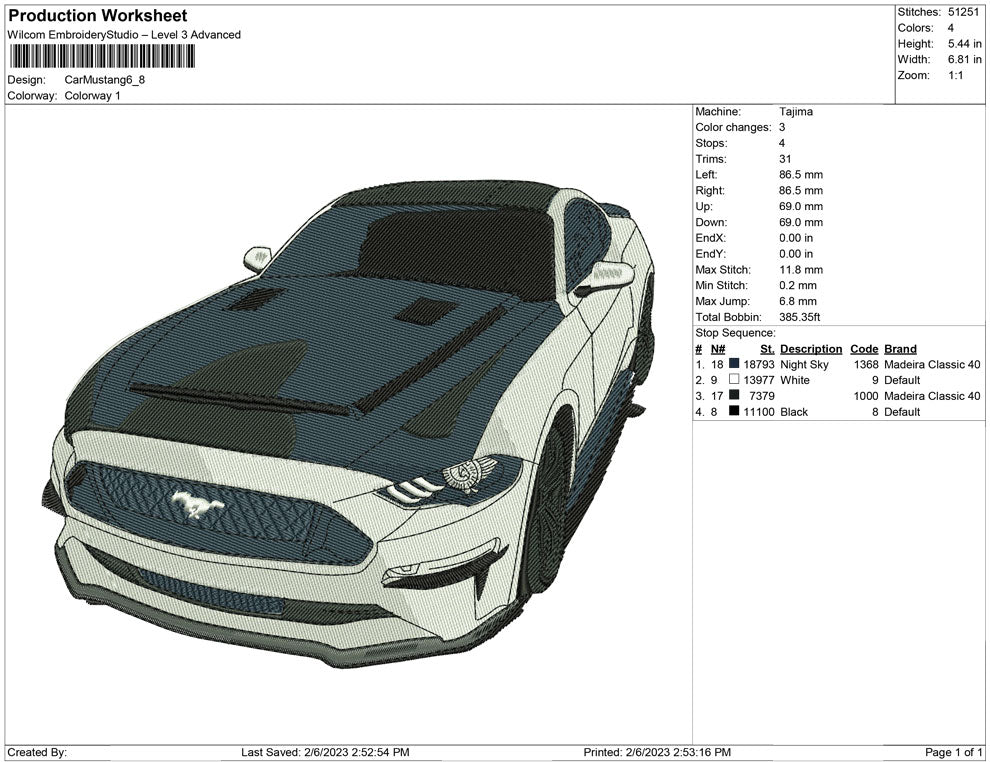990x762 pixels.
Task: Click the N# column header
Action: (x=718, y=349)
